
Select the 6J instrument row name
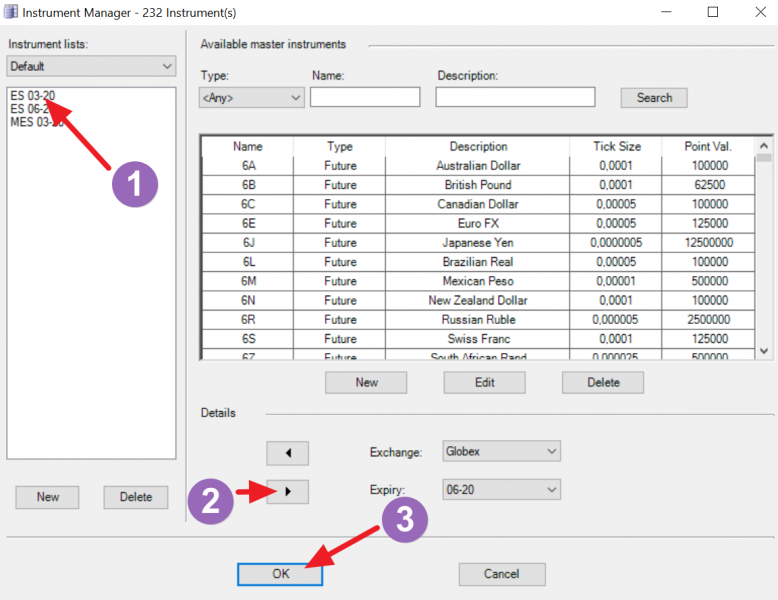[x=248, y=243]
